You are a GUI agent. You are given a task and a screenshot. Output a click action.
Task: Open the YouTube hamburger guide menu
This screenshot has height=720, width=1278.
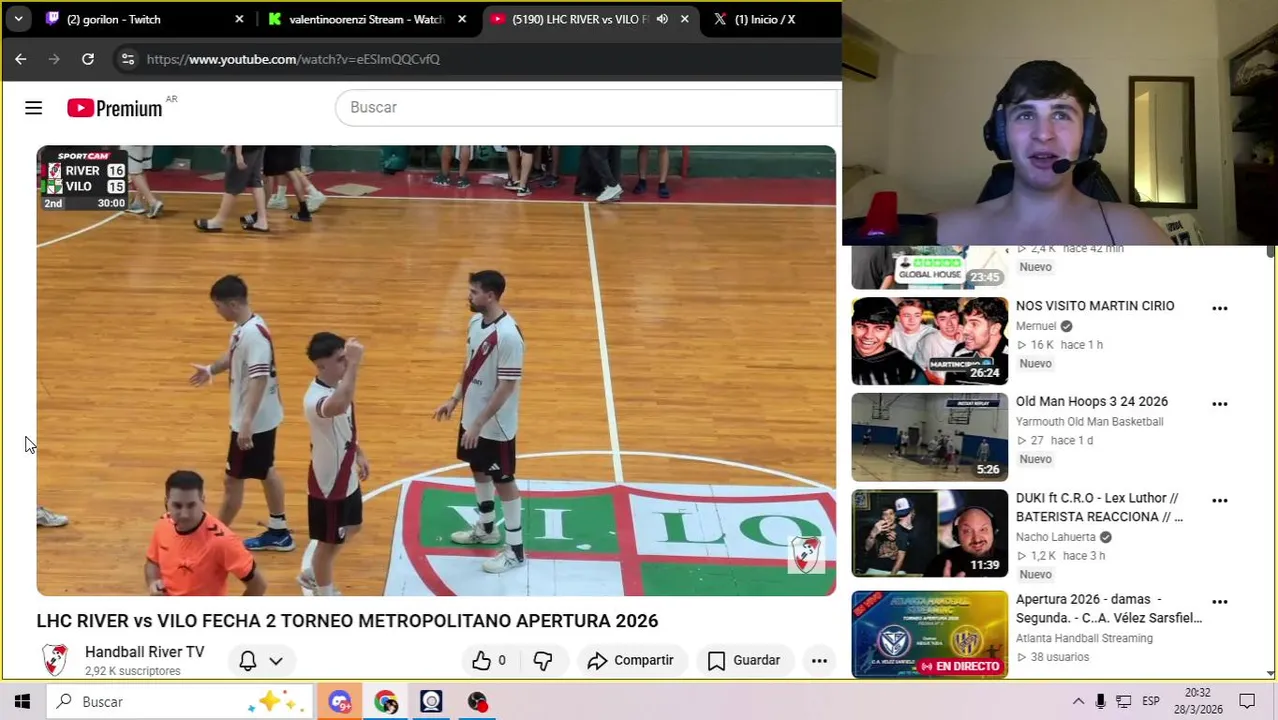coord(33,108)
